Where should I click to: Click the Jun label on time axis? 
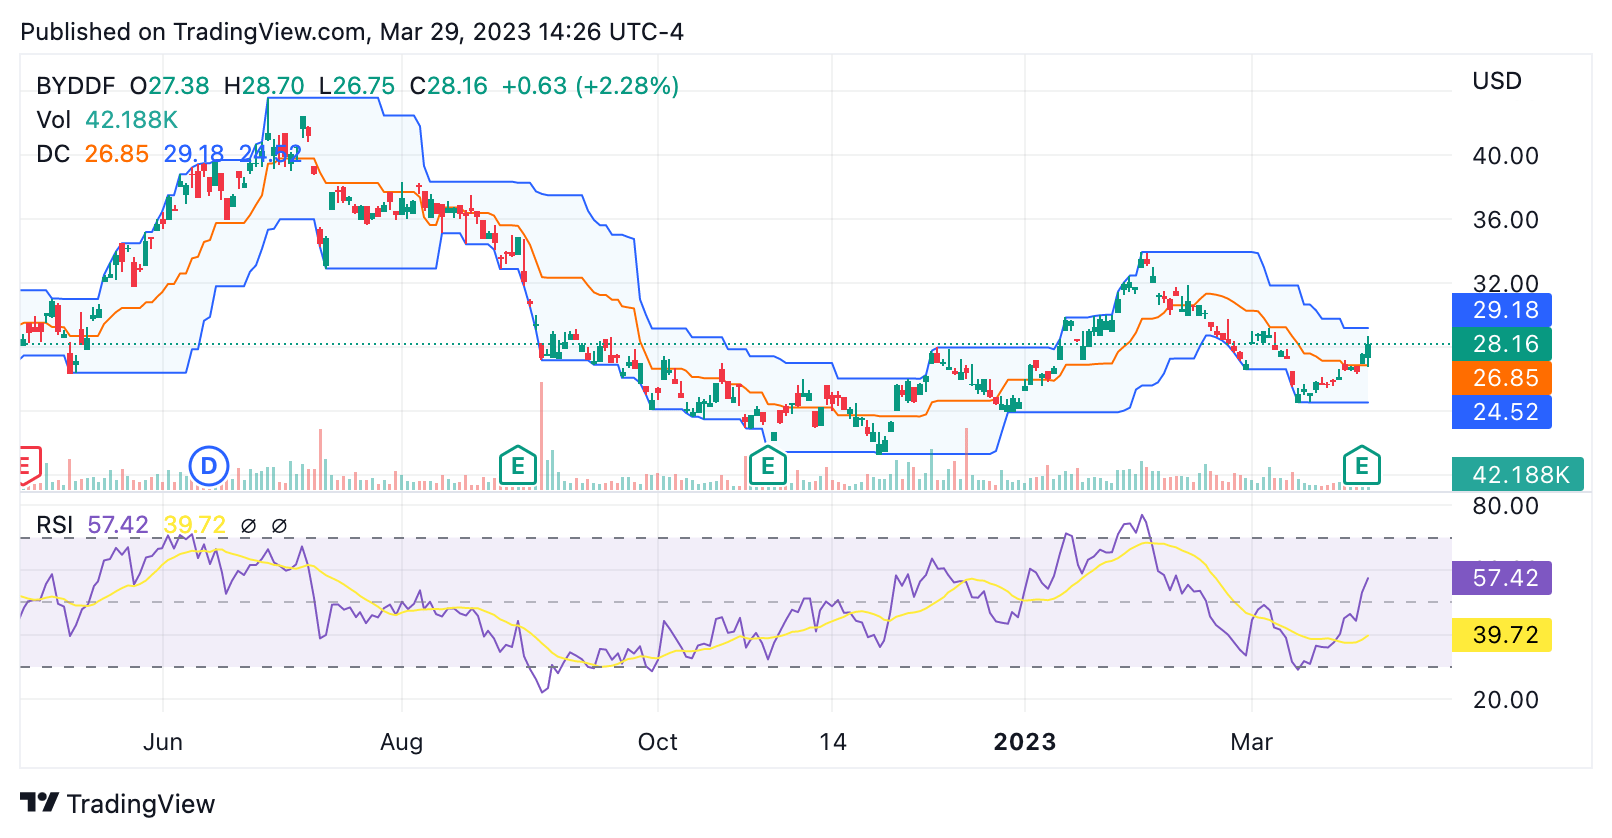[x=163, y=742]
